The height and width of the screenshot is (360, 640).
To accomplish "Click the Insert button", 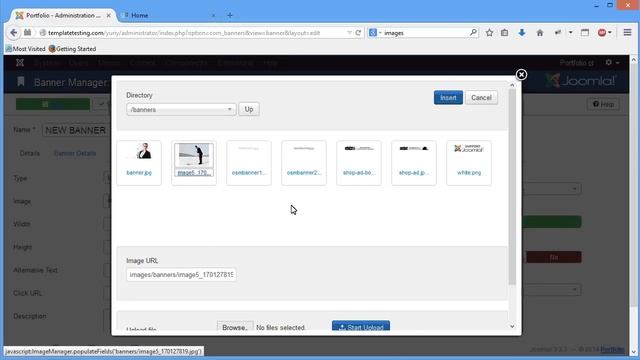I will [448, 98].
